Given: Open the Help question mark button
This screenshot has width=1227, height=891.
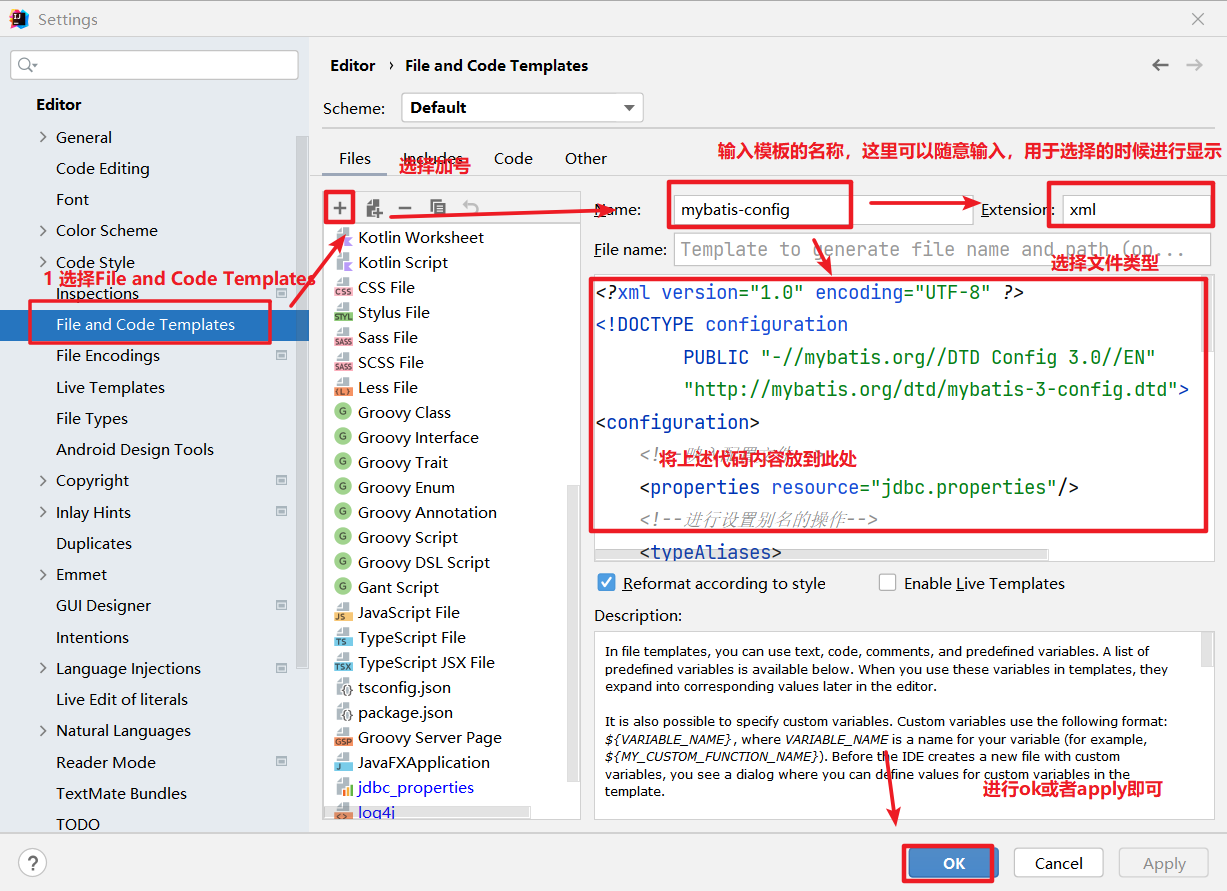Looking at the screenshot, I should [x=32, y=863].
